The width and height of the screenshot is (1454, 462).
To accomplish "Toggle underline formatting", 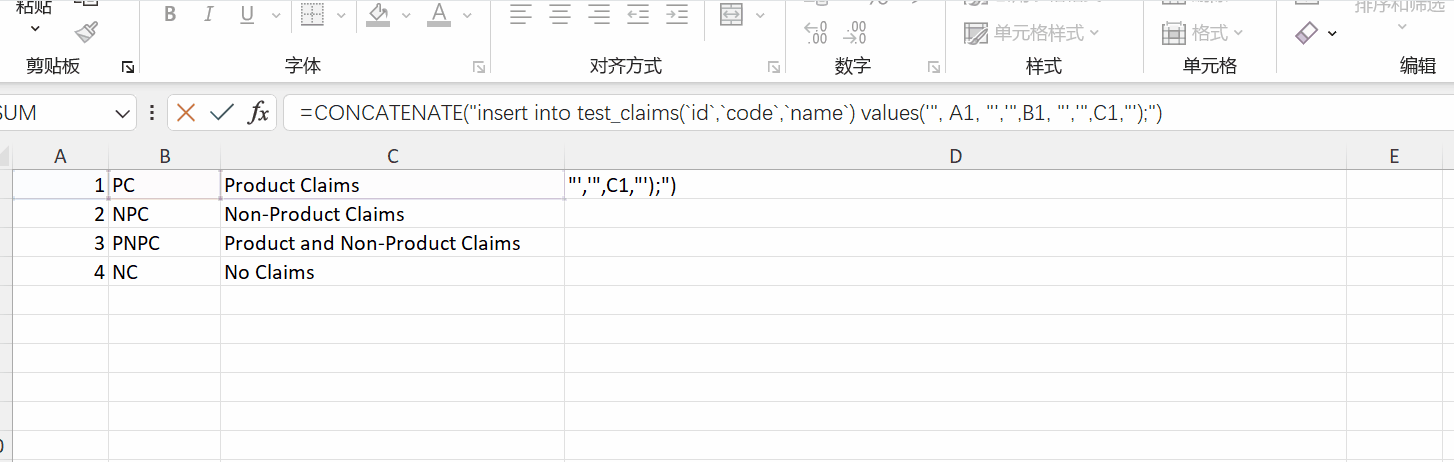I will coord(247,14).
